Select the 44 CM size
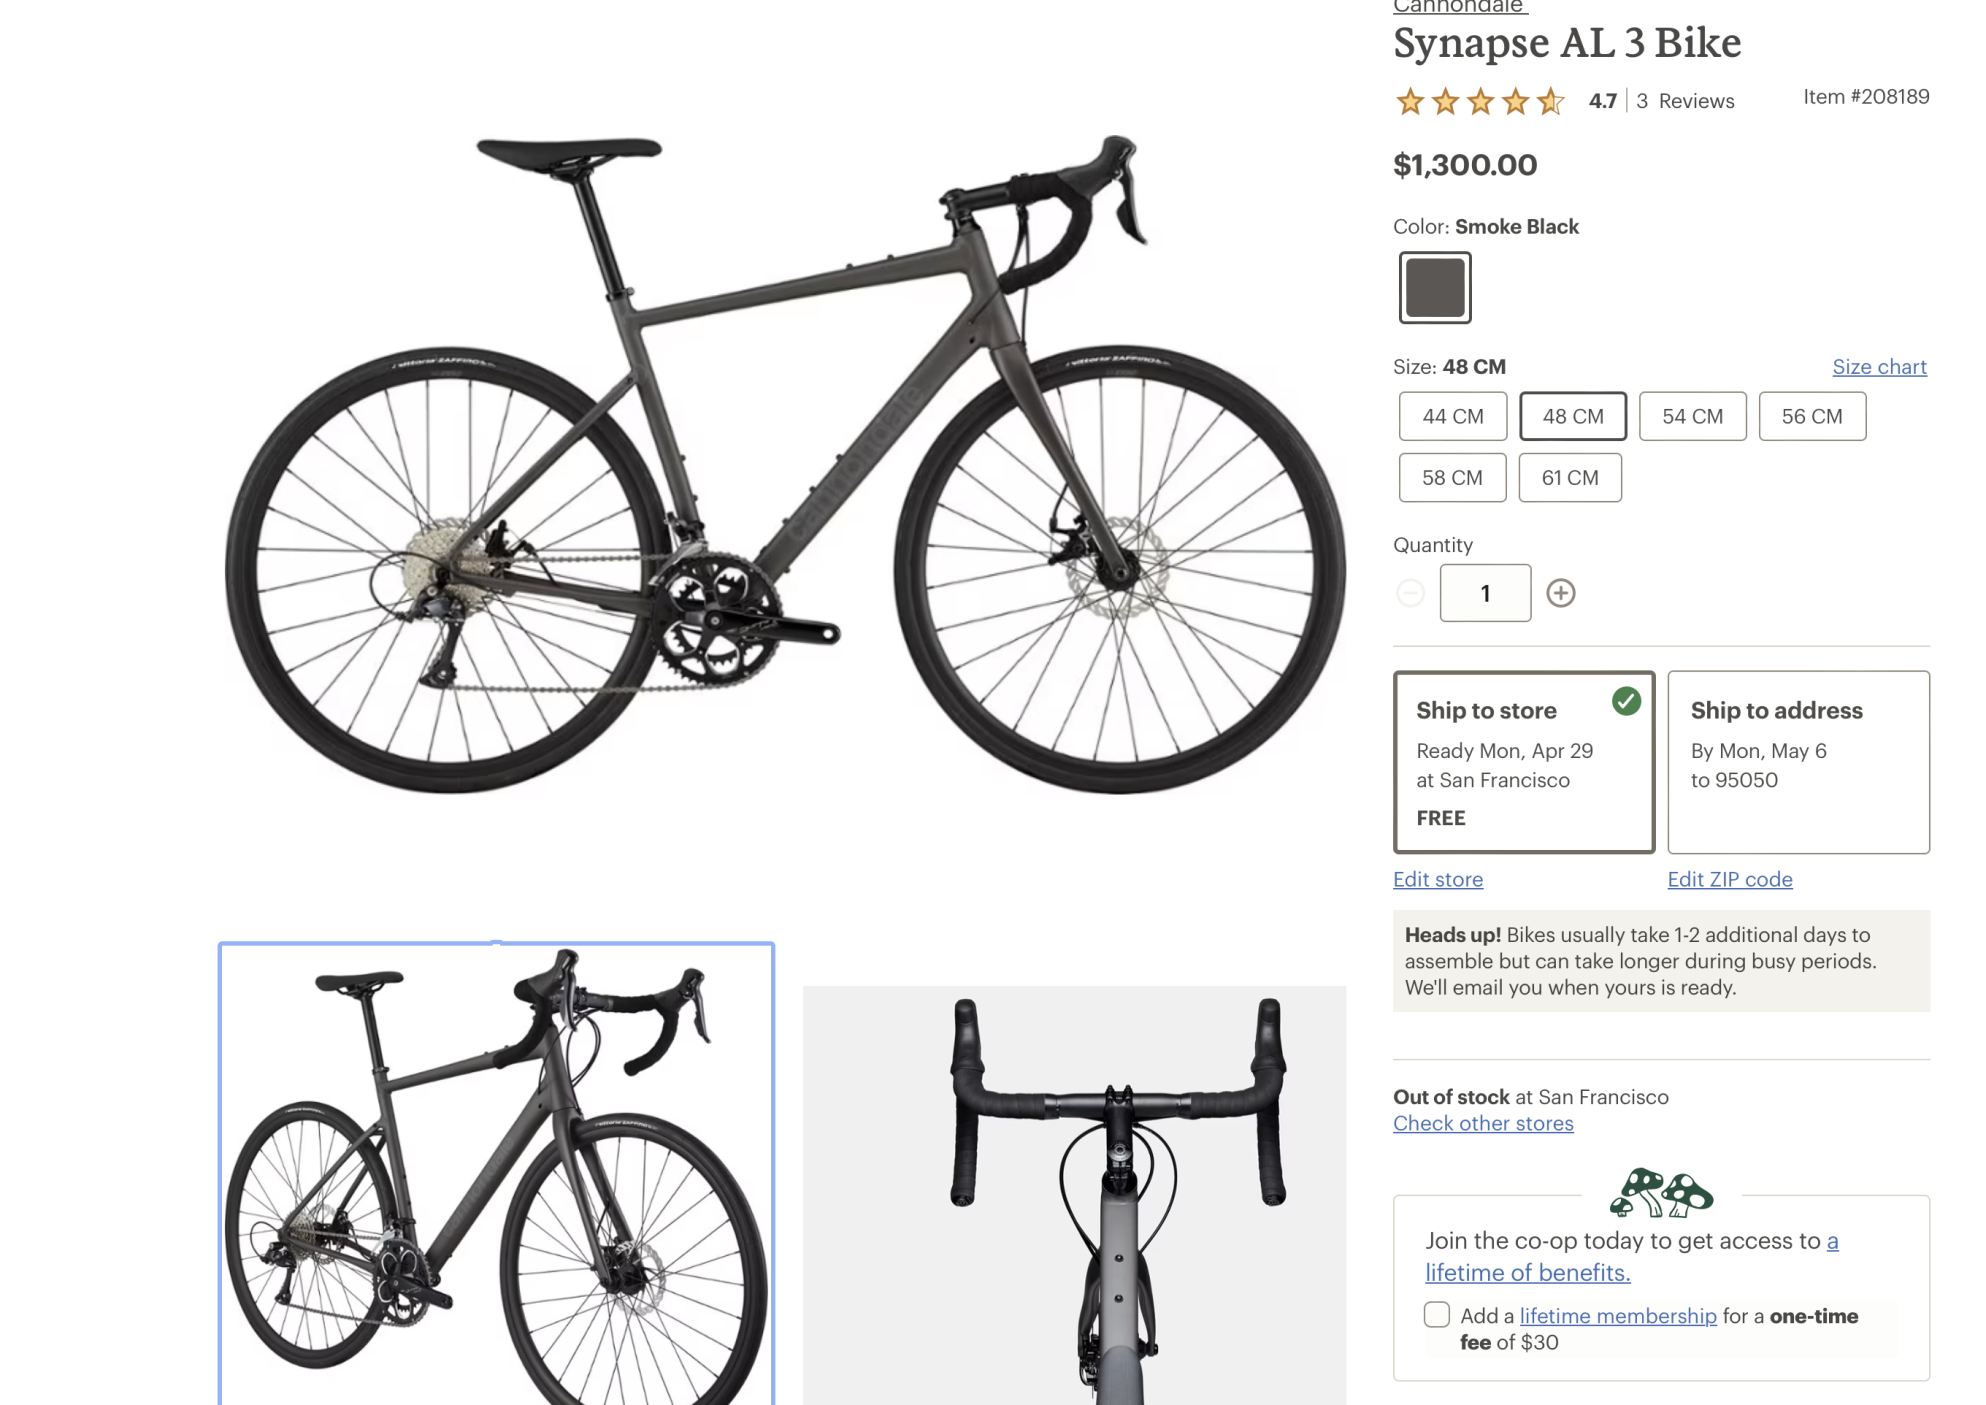The width and height of the screenshot is (1986, 1405). pos(1452,416)
